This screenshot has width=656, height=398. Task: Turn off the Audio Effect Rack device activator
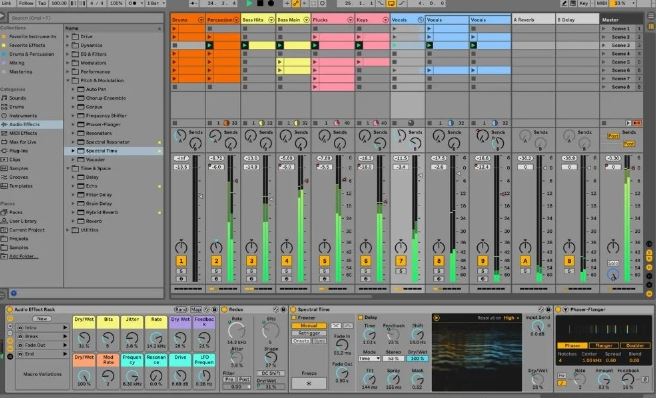(9, 309)
